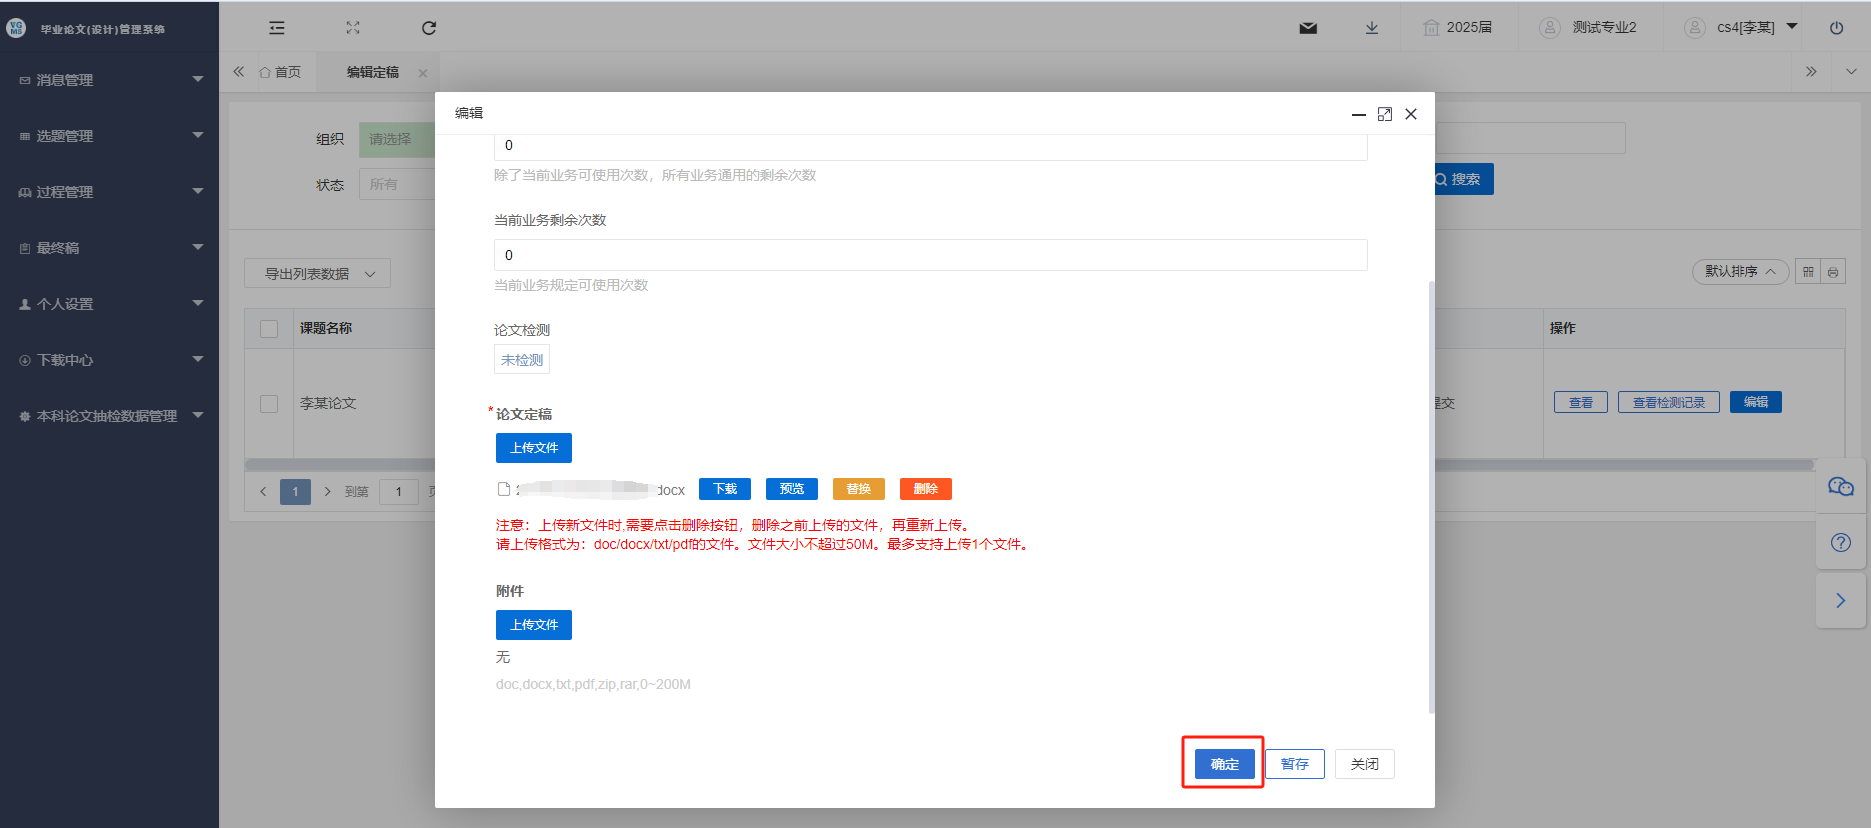Toggle the select-all checkbox in table header

point(269,329)
